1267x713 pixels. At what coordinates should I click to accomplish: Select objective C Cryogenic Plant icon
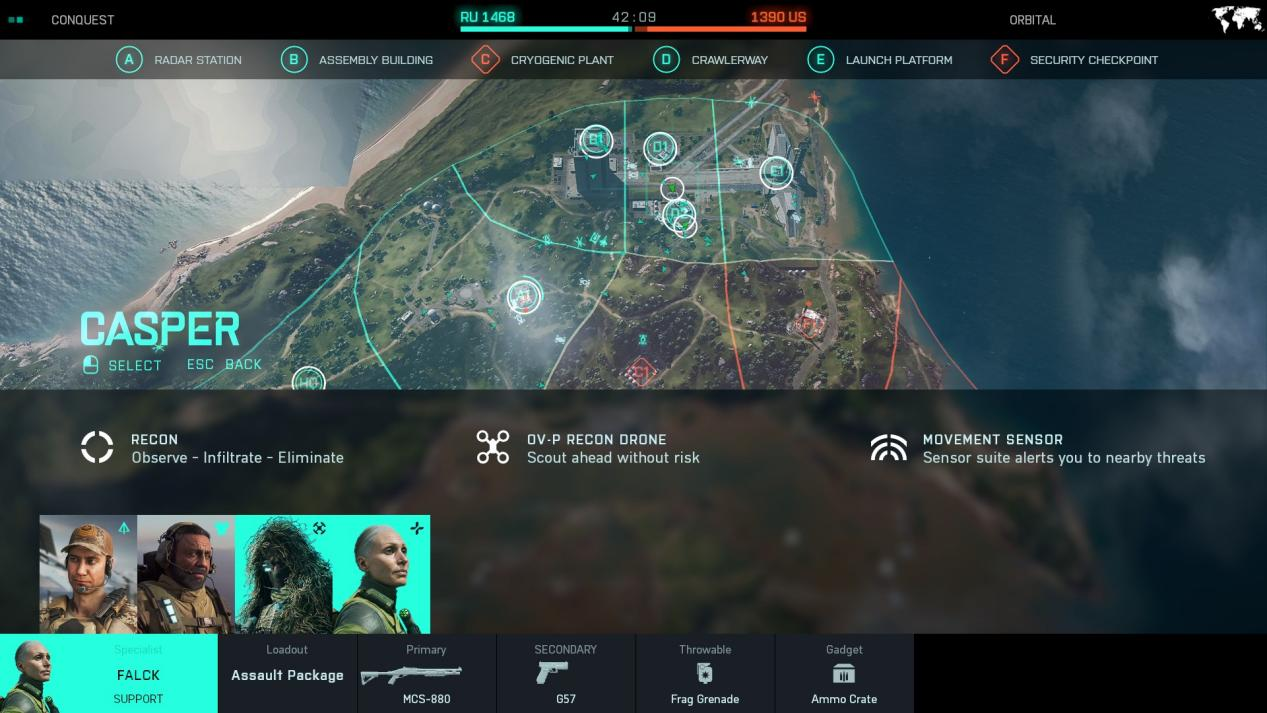tap(485, 60)
